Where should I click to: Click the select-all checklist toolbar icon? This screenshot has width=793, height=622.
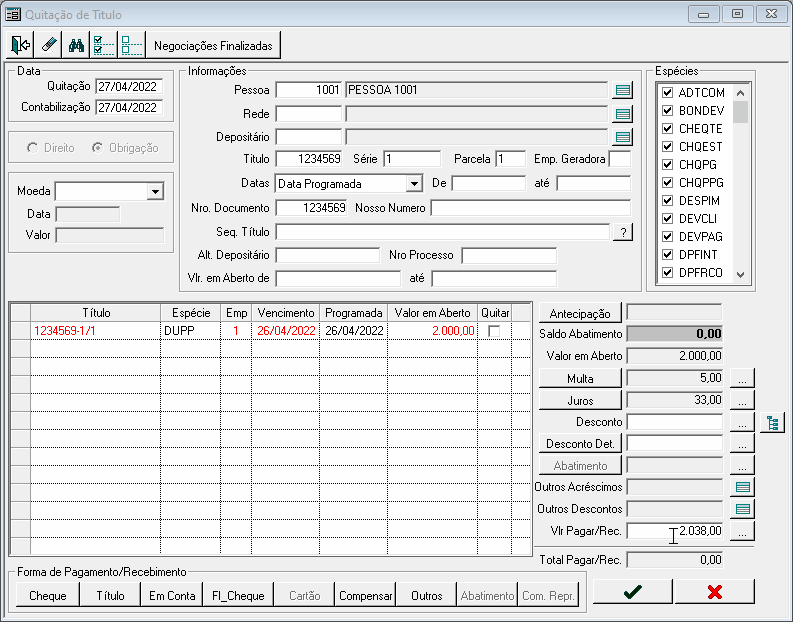(104, 45)
